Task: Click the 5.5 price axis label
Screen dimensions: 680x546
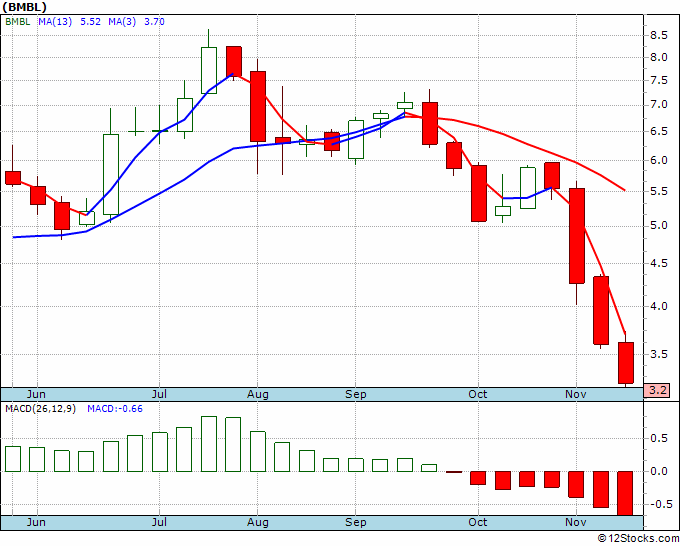Action: pyautogui.click(x=658, y=191)
